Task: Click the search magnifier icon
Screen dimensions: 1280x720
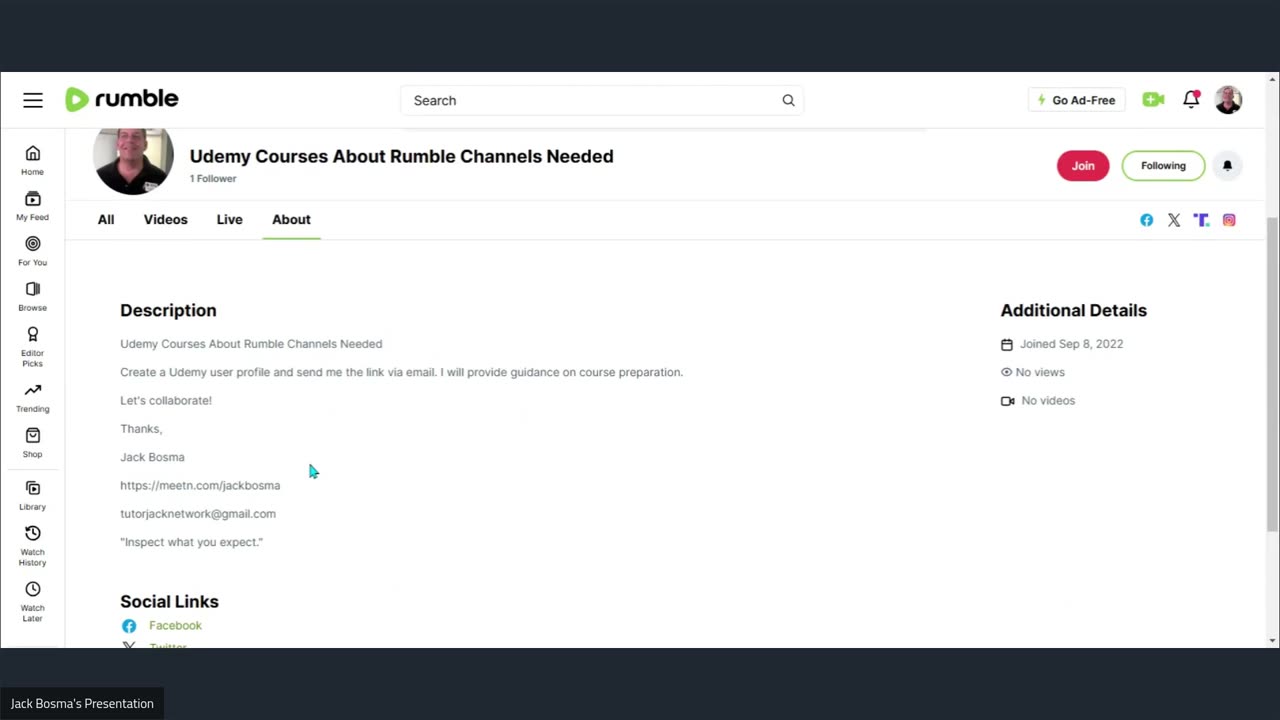Action: (788, 100)
